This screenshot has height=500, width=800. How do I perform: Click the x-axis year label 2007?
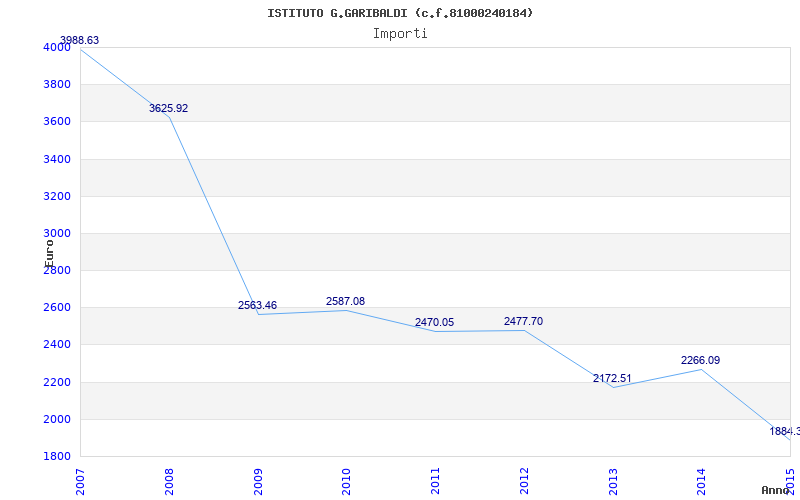coord(81,482)
